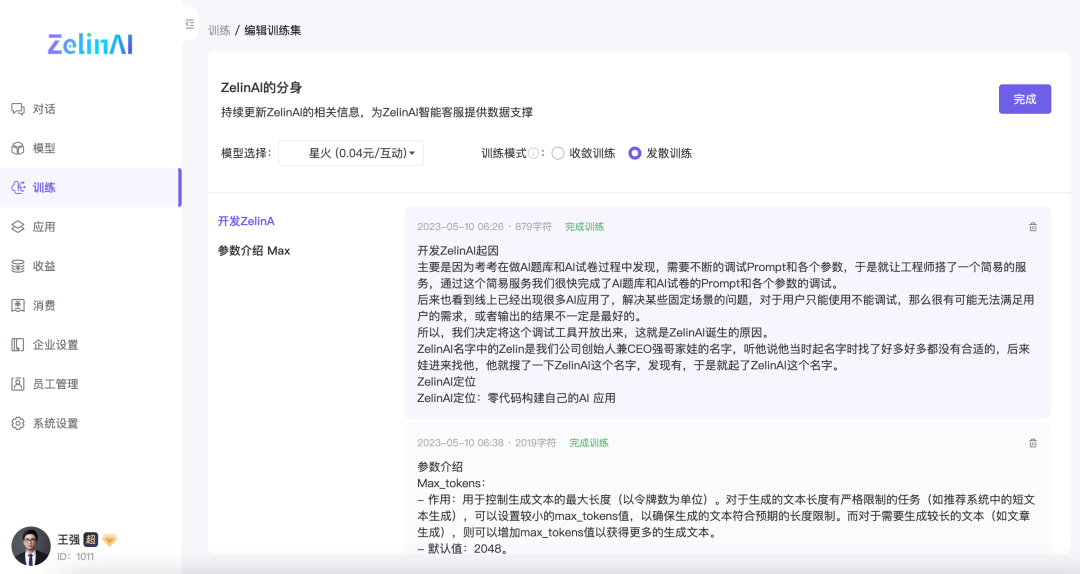Click the 2023-05-10 06:38 timestamp

click(460, 443)
